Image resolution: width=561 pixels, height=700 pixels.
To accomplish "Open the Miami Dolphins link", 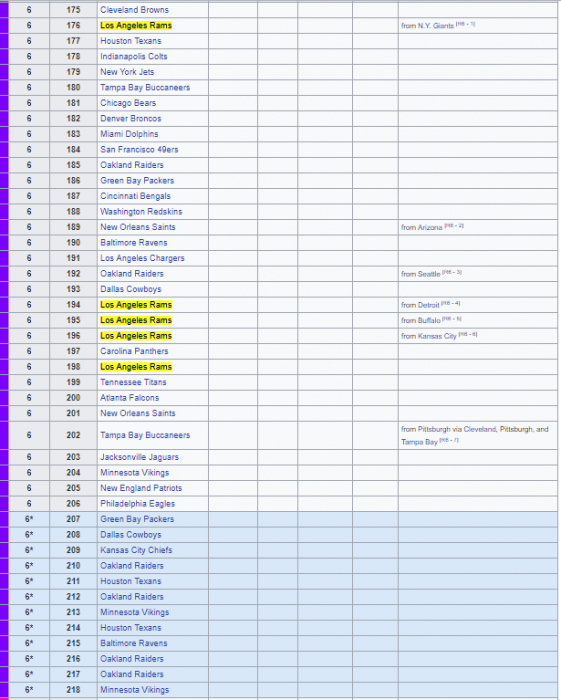I will (129, 134).
